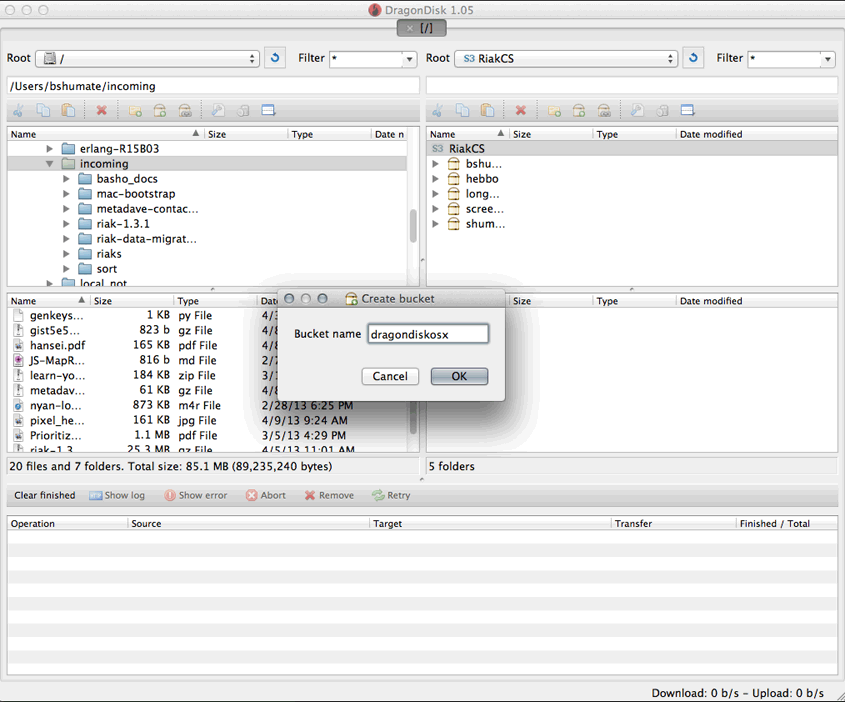Refresh the RiakCS root with the refresh icon
The image size is (845, 702).
coord(693,58)
